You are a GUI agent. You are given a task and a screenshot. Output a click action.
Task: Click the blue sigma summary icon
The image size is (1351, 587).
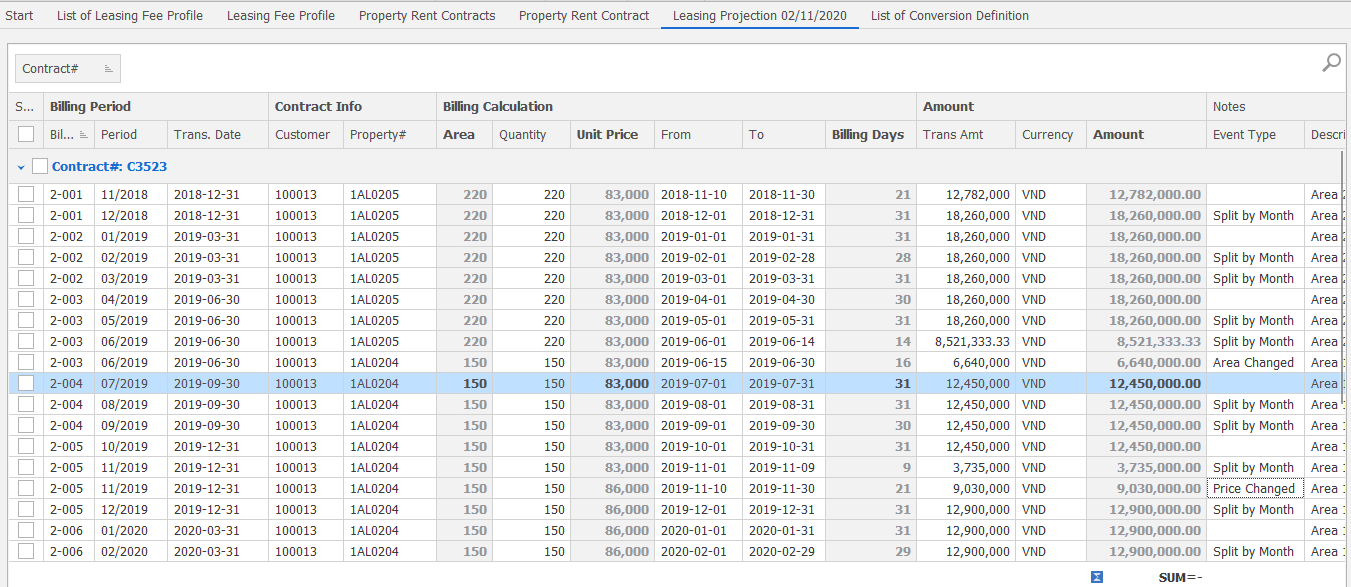click(x=1097, y=577)
